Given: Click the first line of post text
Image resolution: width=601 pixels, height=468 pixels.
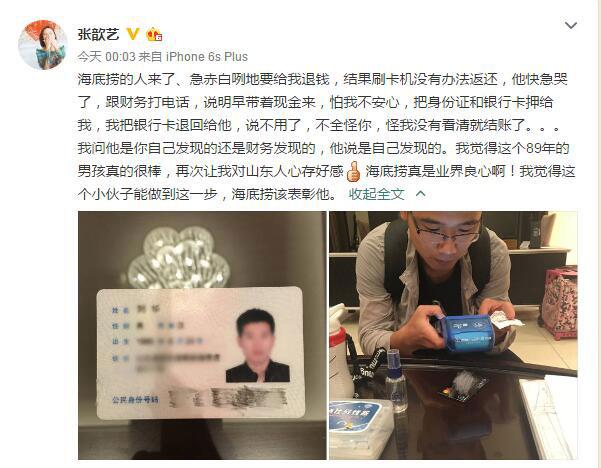Looking at the screenshot, I should coord(322,79).
